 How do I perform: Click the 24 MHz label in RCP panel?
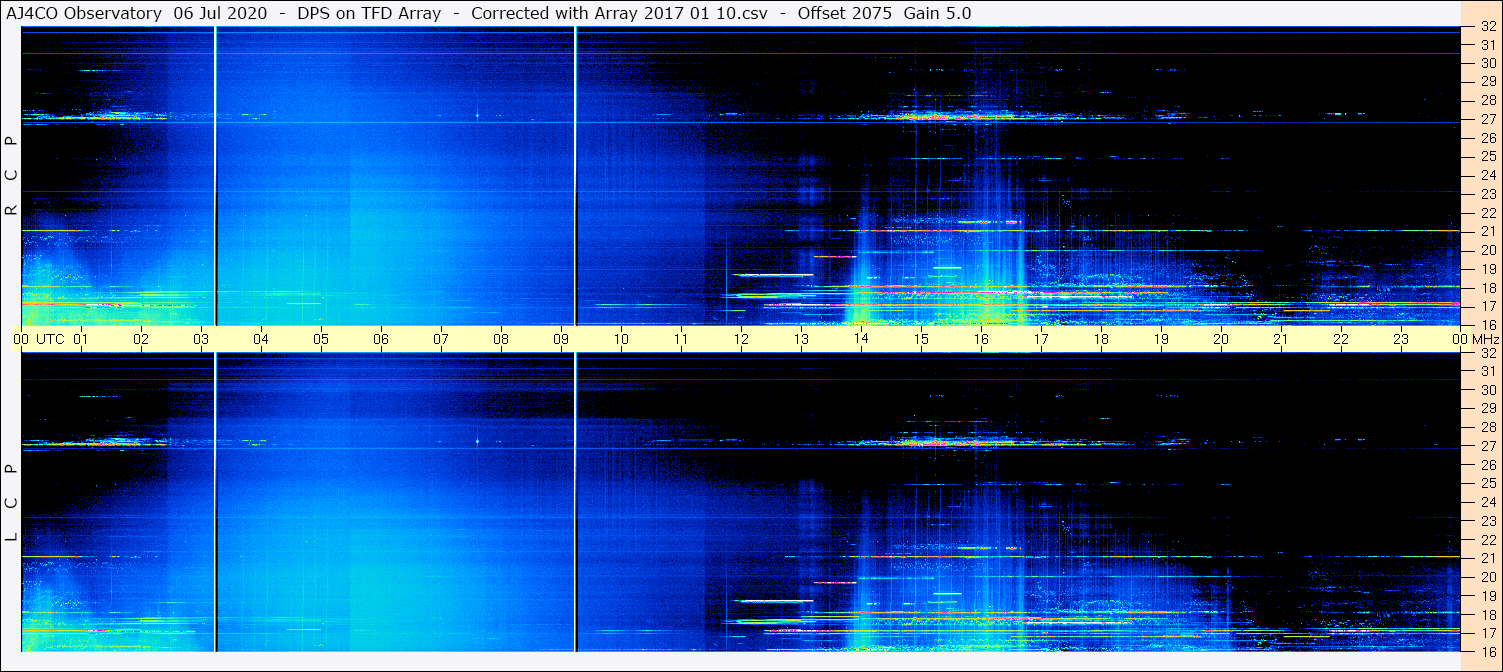pyautogui.click(x=1487, y=175)
